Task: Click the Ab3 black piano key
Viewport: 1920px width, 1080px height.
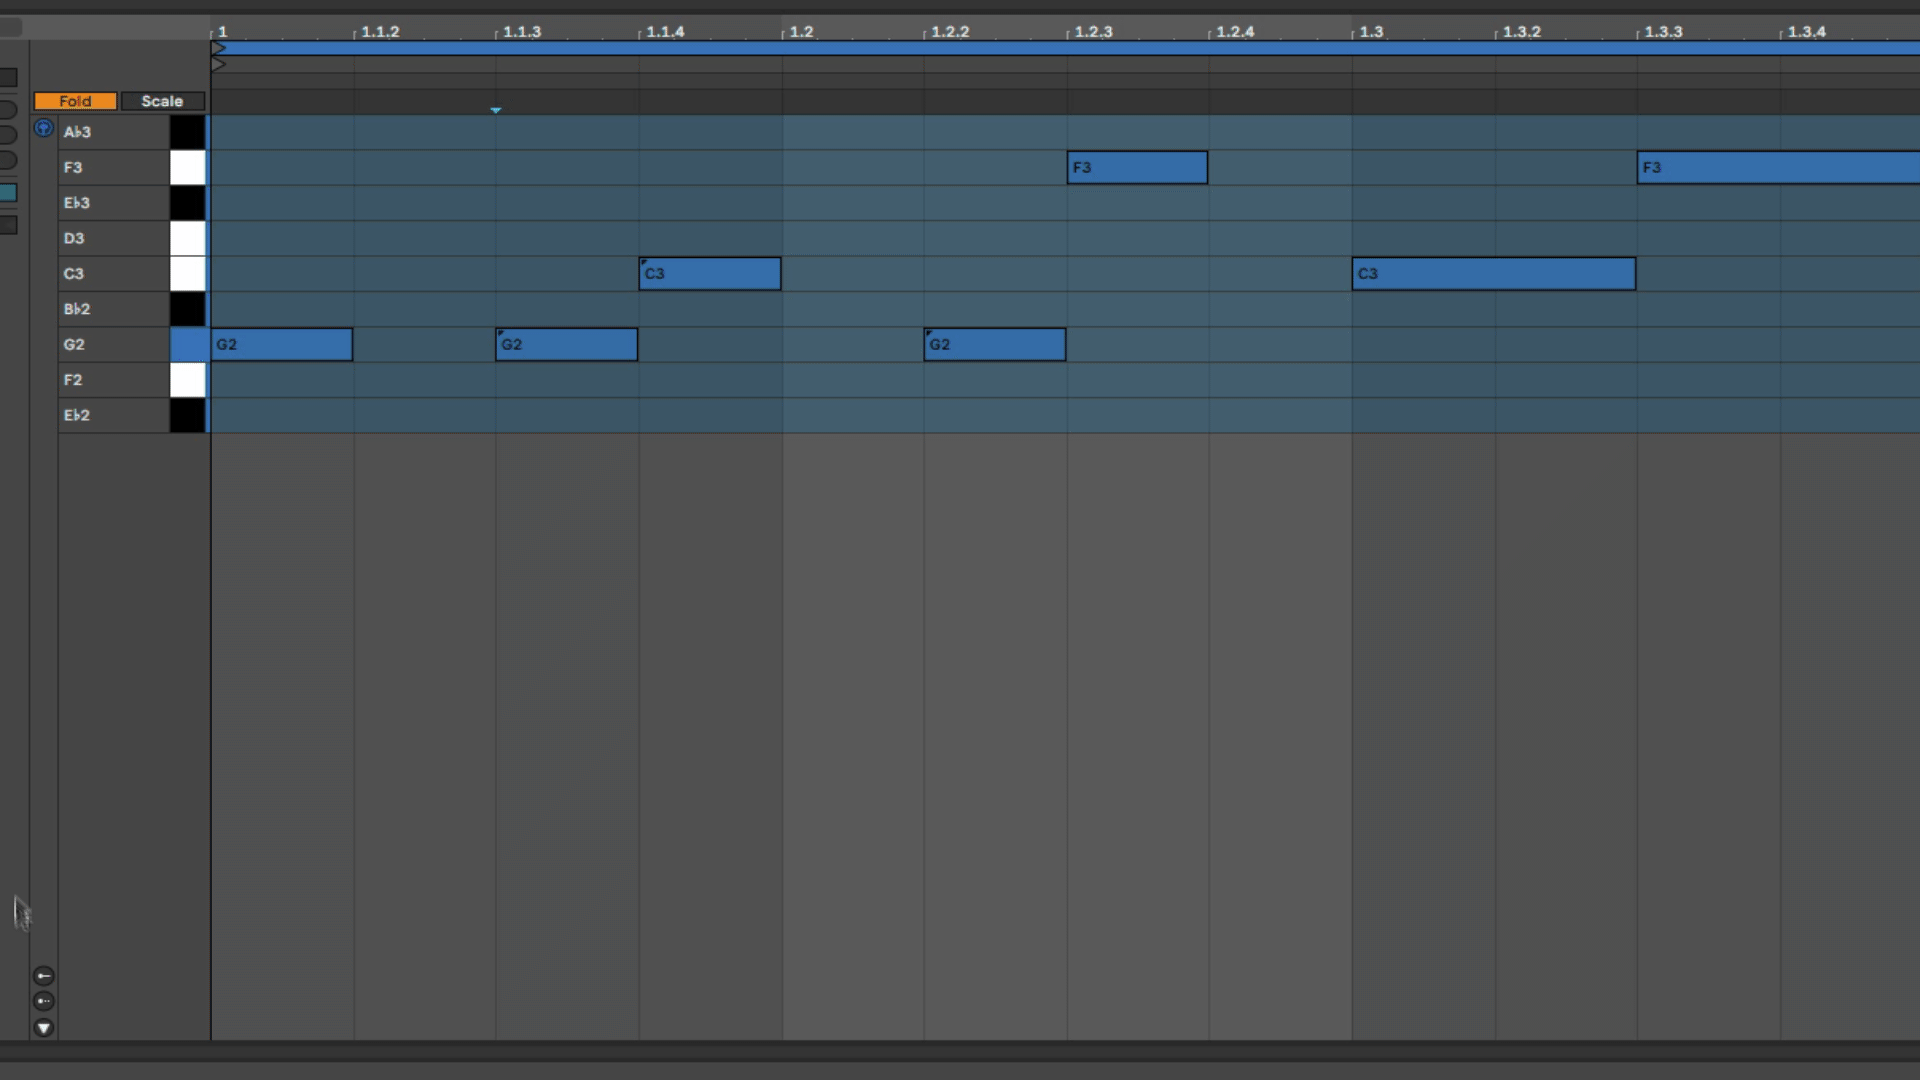Action: 187,132
